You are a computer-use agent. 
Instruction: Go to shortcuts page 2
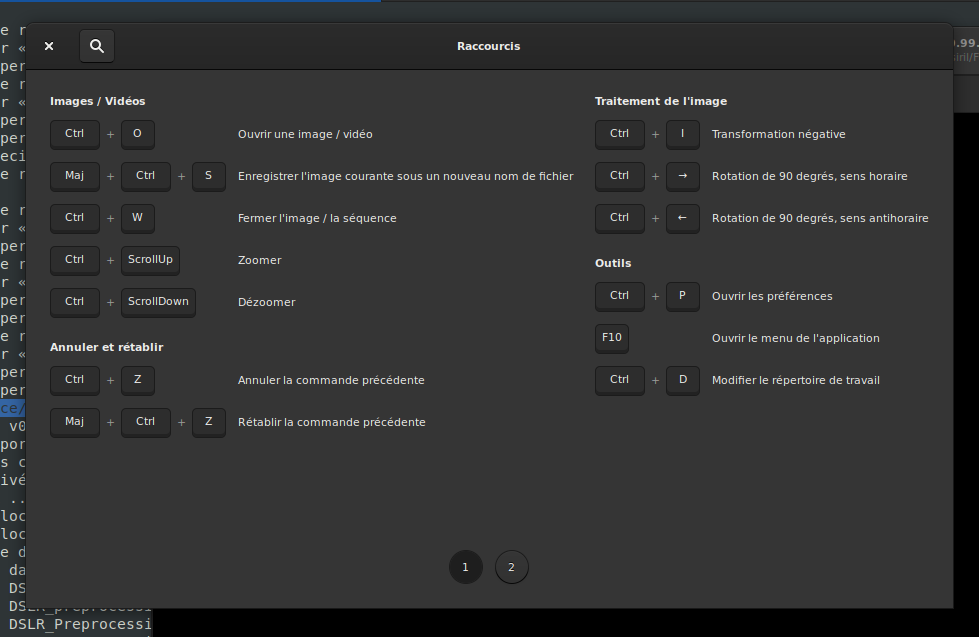(511, 567)
